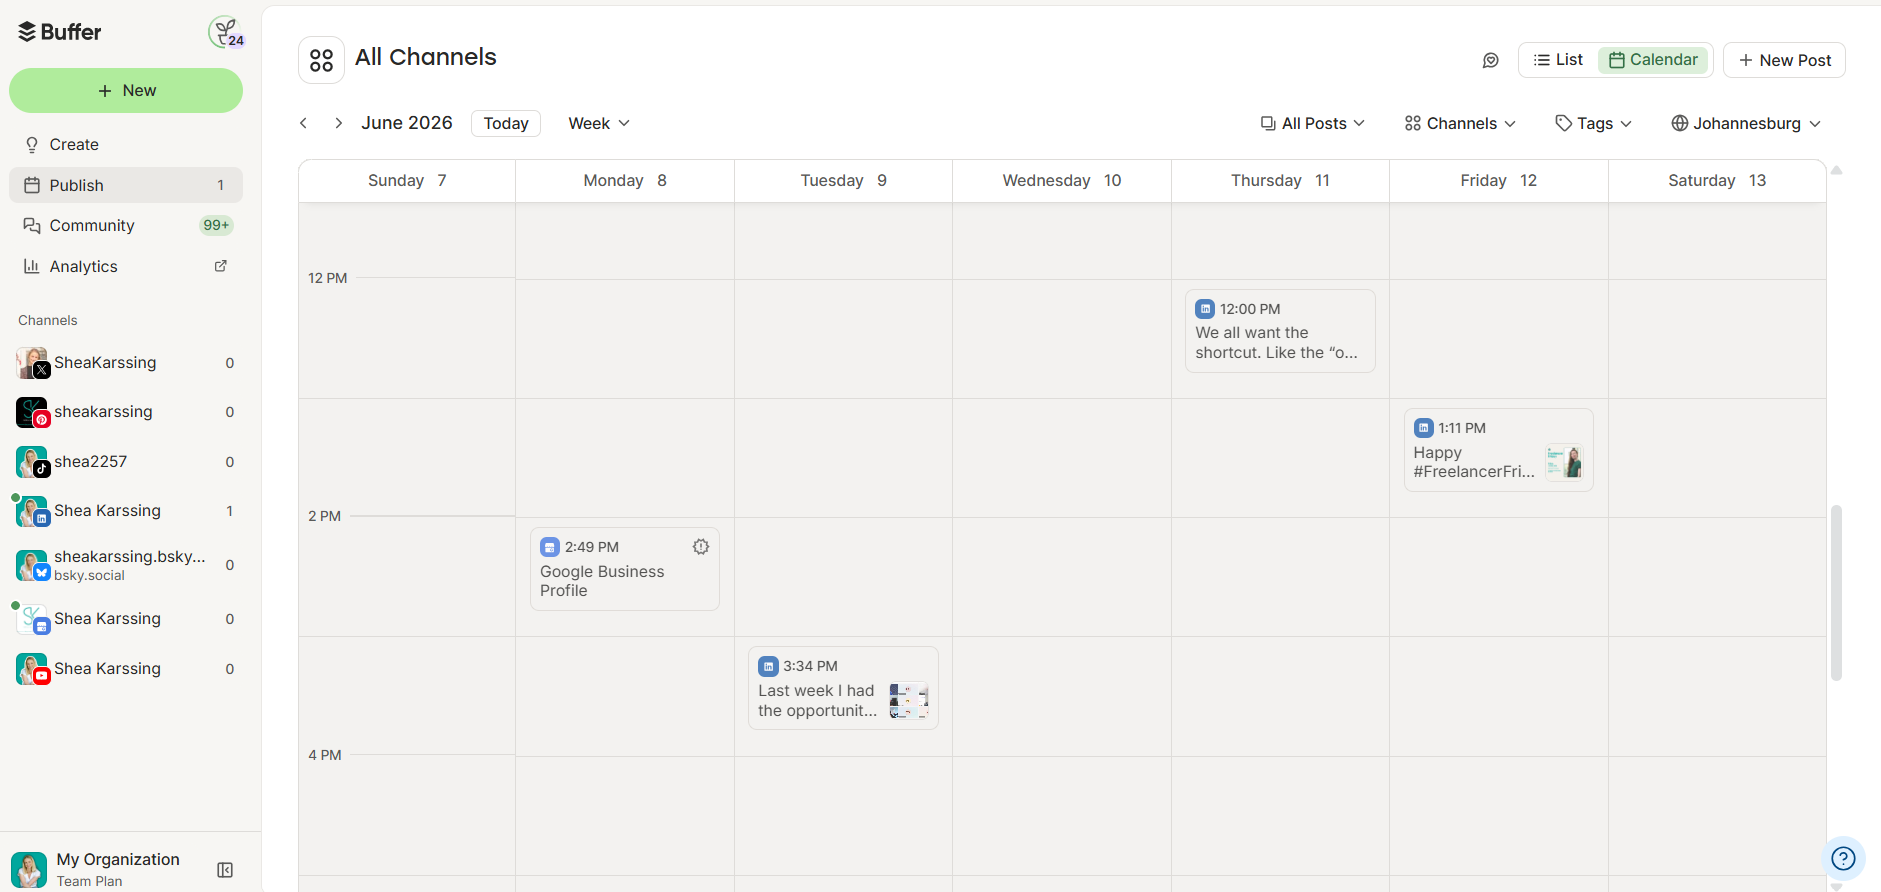Screen dimensions: 1881x892
Task: Open Publish in sidebar
Action: (126, 185)
